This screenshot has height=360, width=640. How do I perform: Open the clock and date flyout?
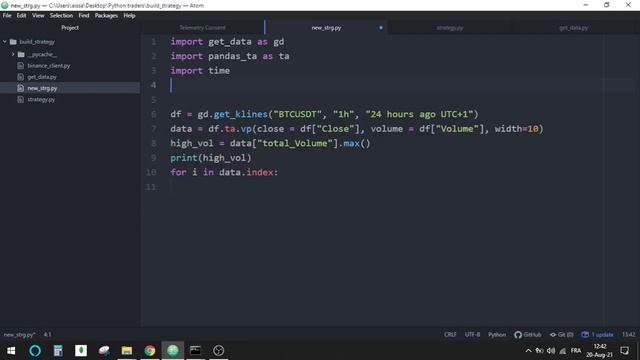point(600,351)
